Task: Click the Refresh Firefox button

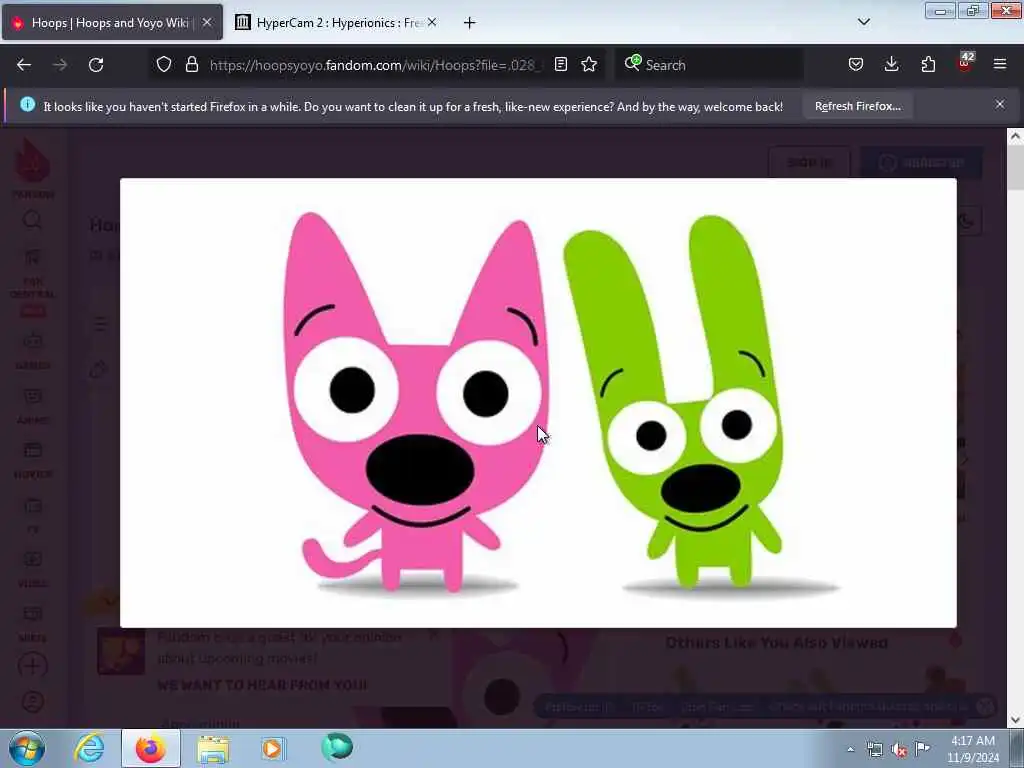Action: pos(857,106)
